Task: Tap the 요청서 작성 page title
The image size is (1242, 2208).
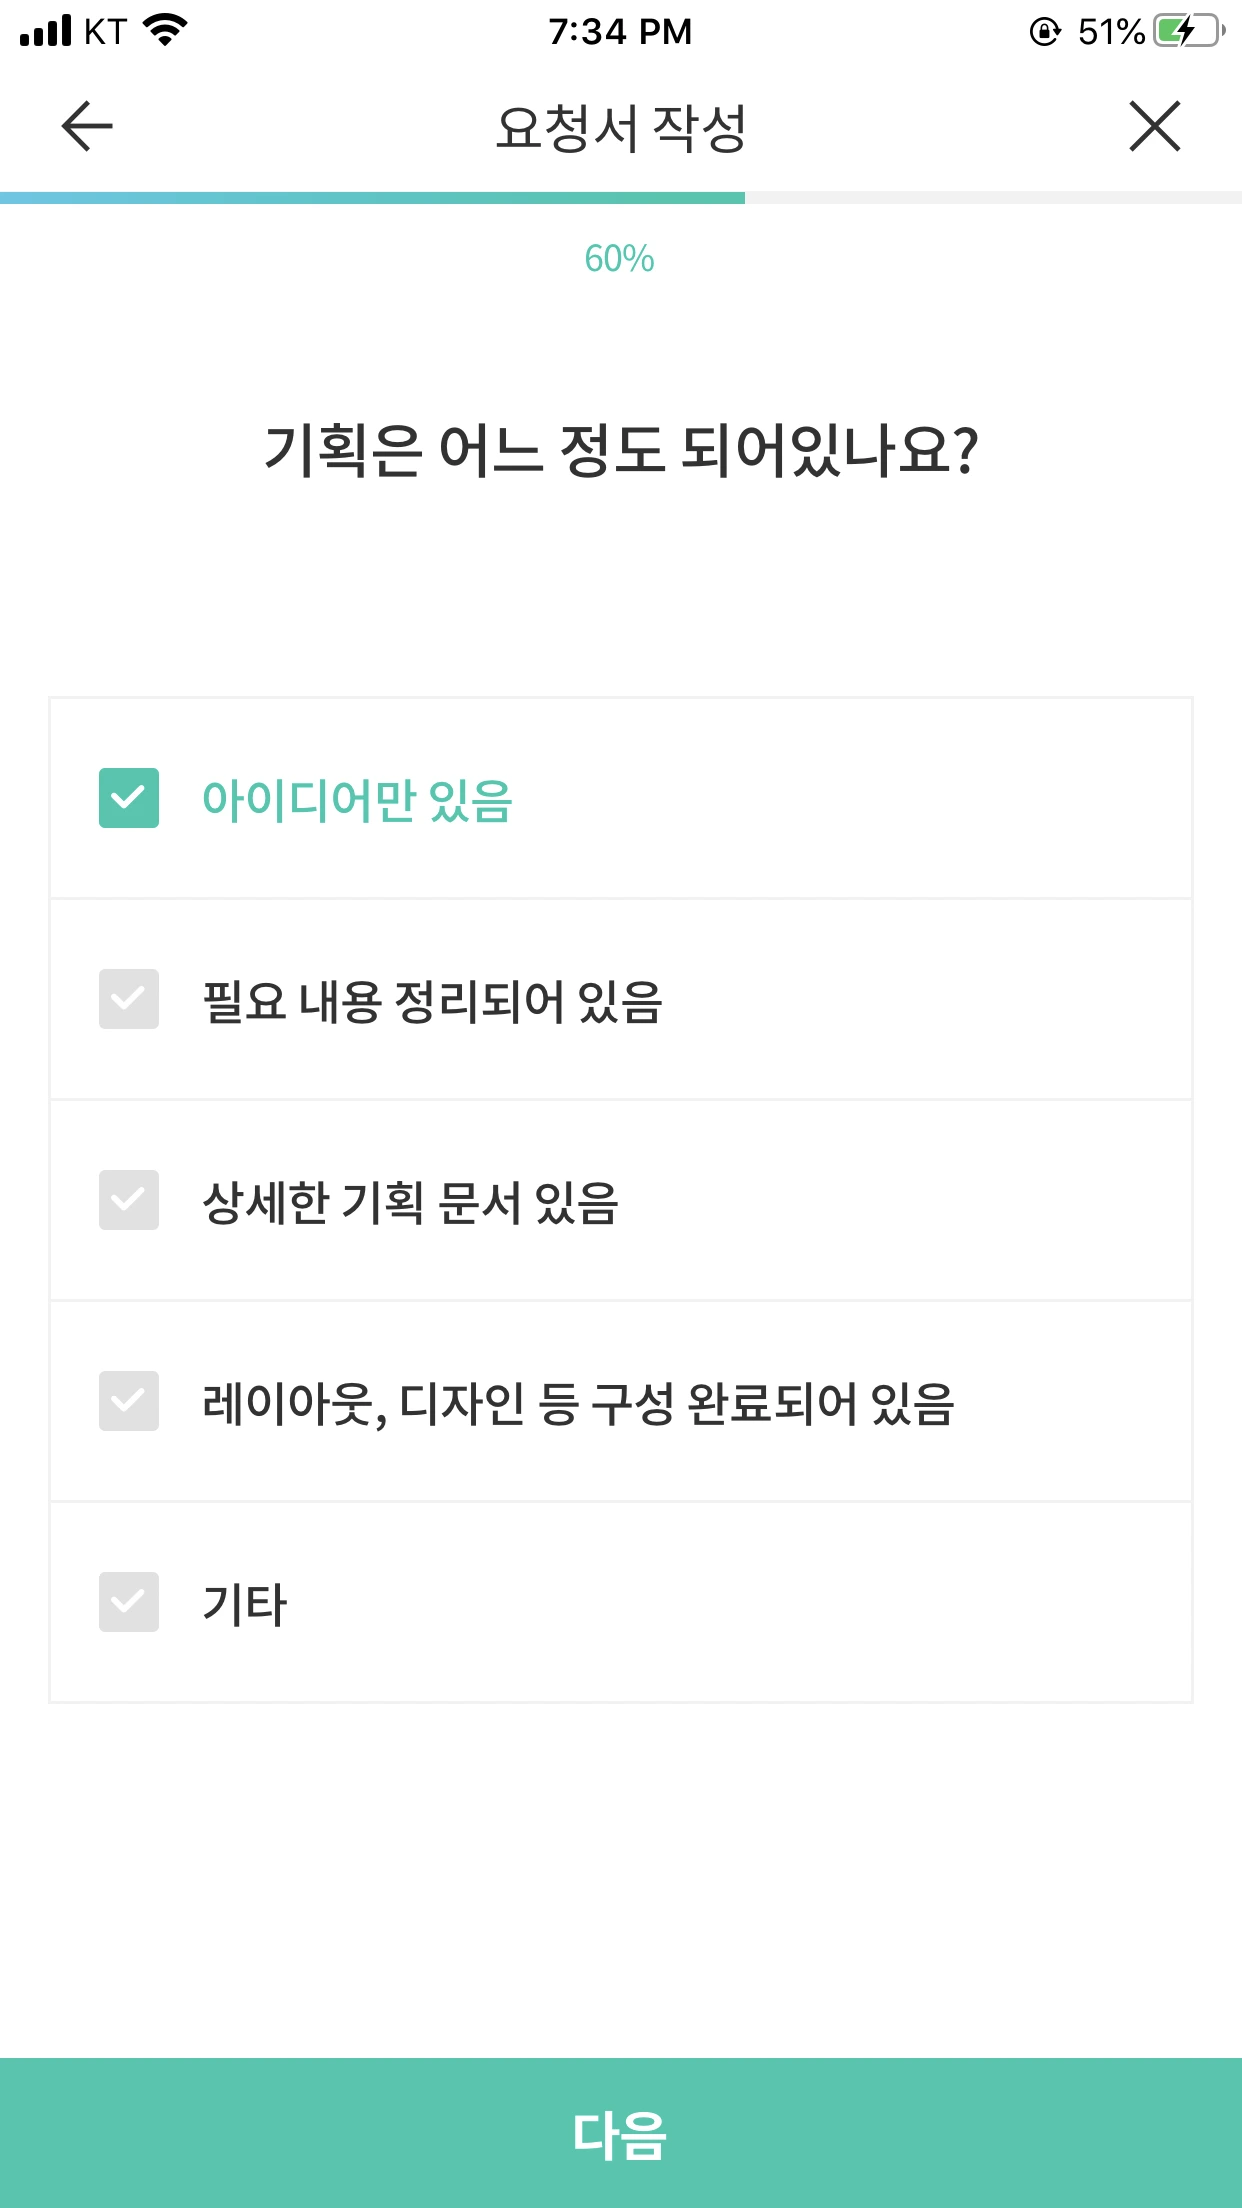Action: click(621, 128)
